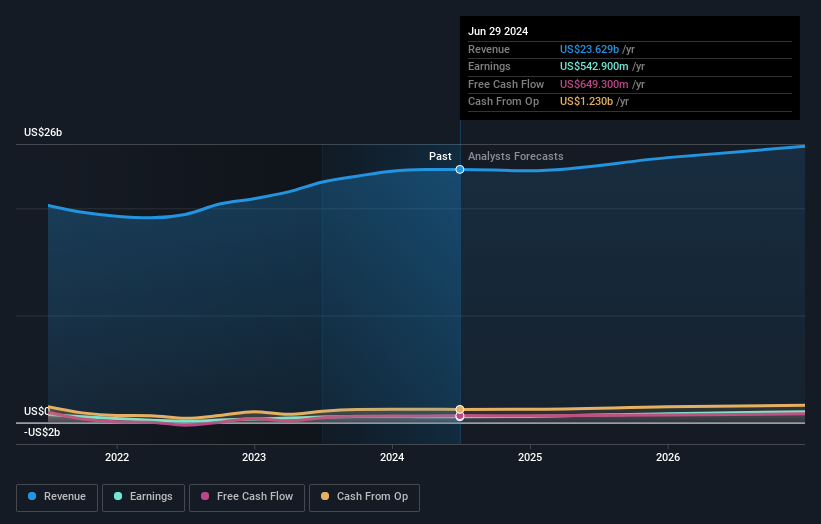Click the 2023 x-axis label

(254, 457)
